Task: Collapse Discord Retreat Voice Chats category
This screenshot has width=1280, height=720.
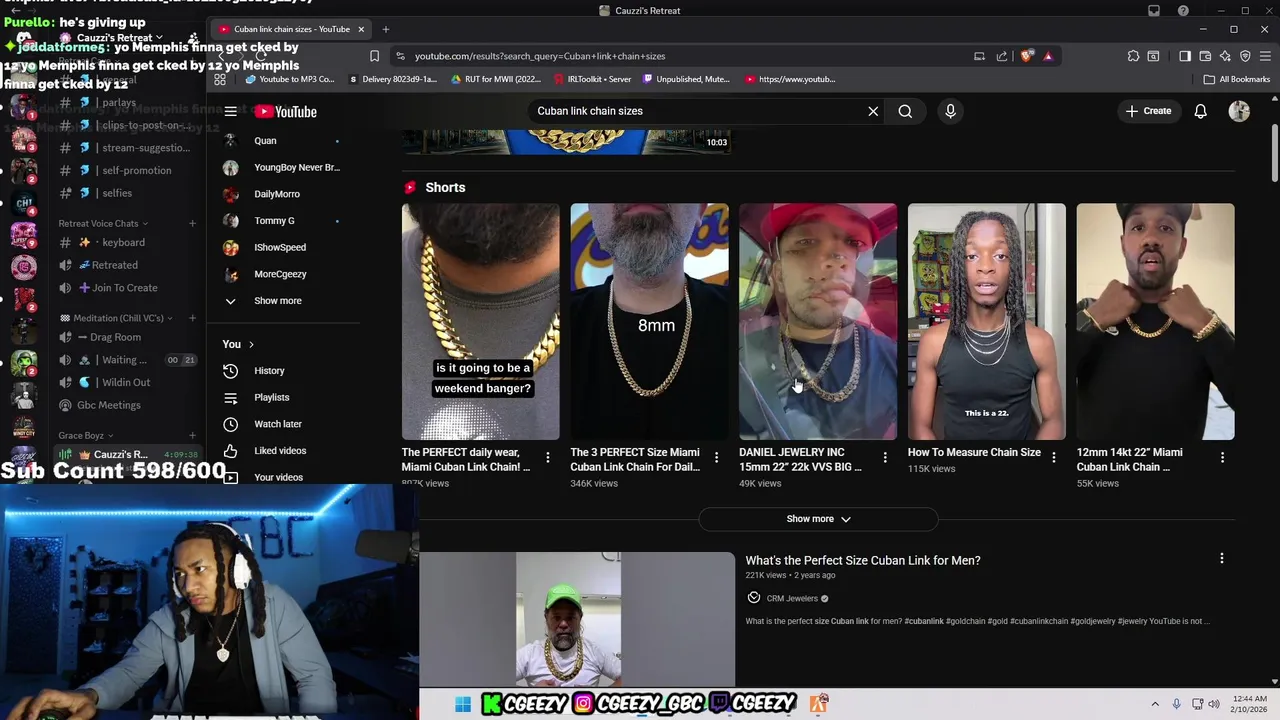Action: pos(103,224)
